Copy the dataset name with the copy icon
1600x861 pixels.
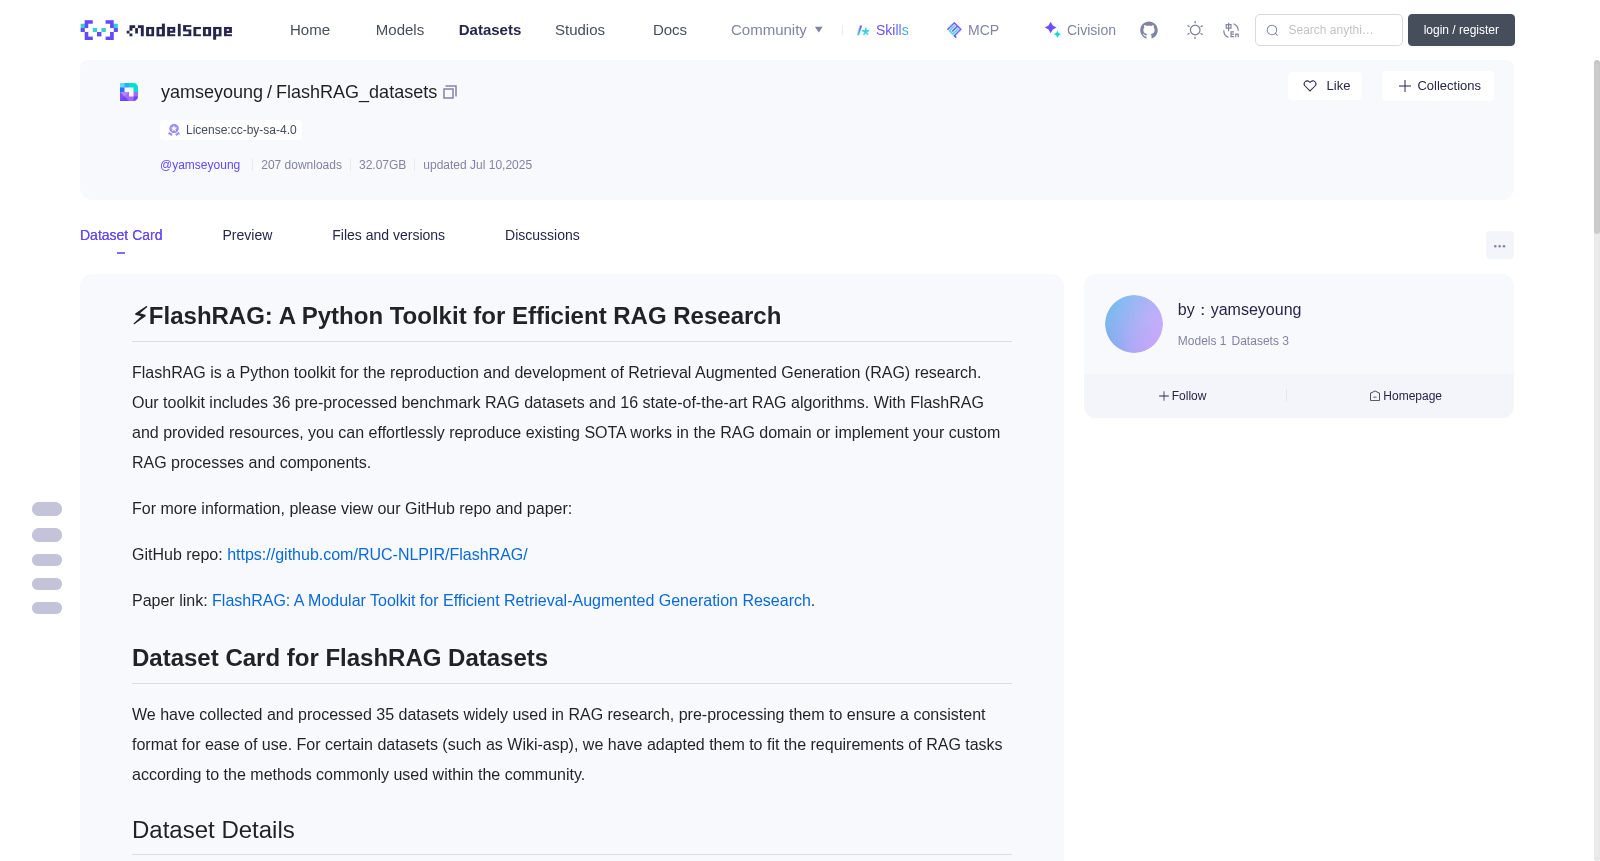coord(450,92)
